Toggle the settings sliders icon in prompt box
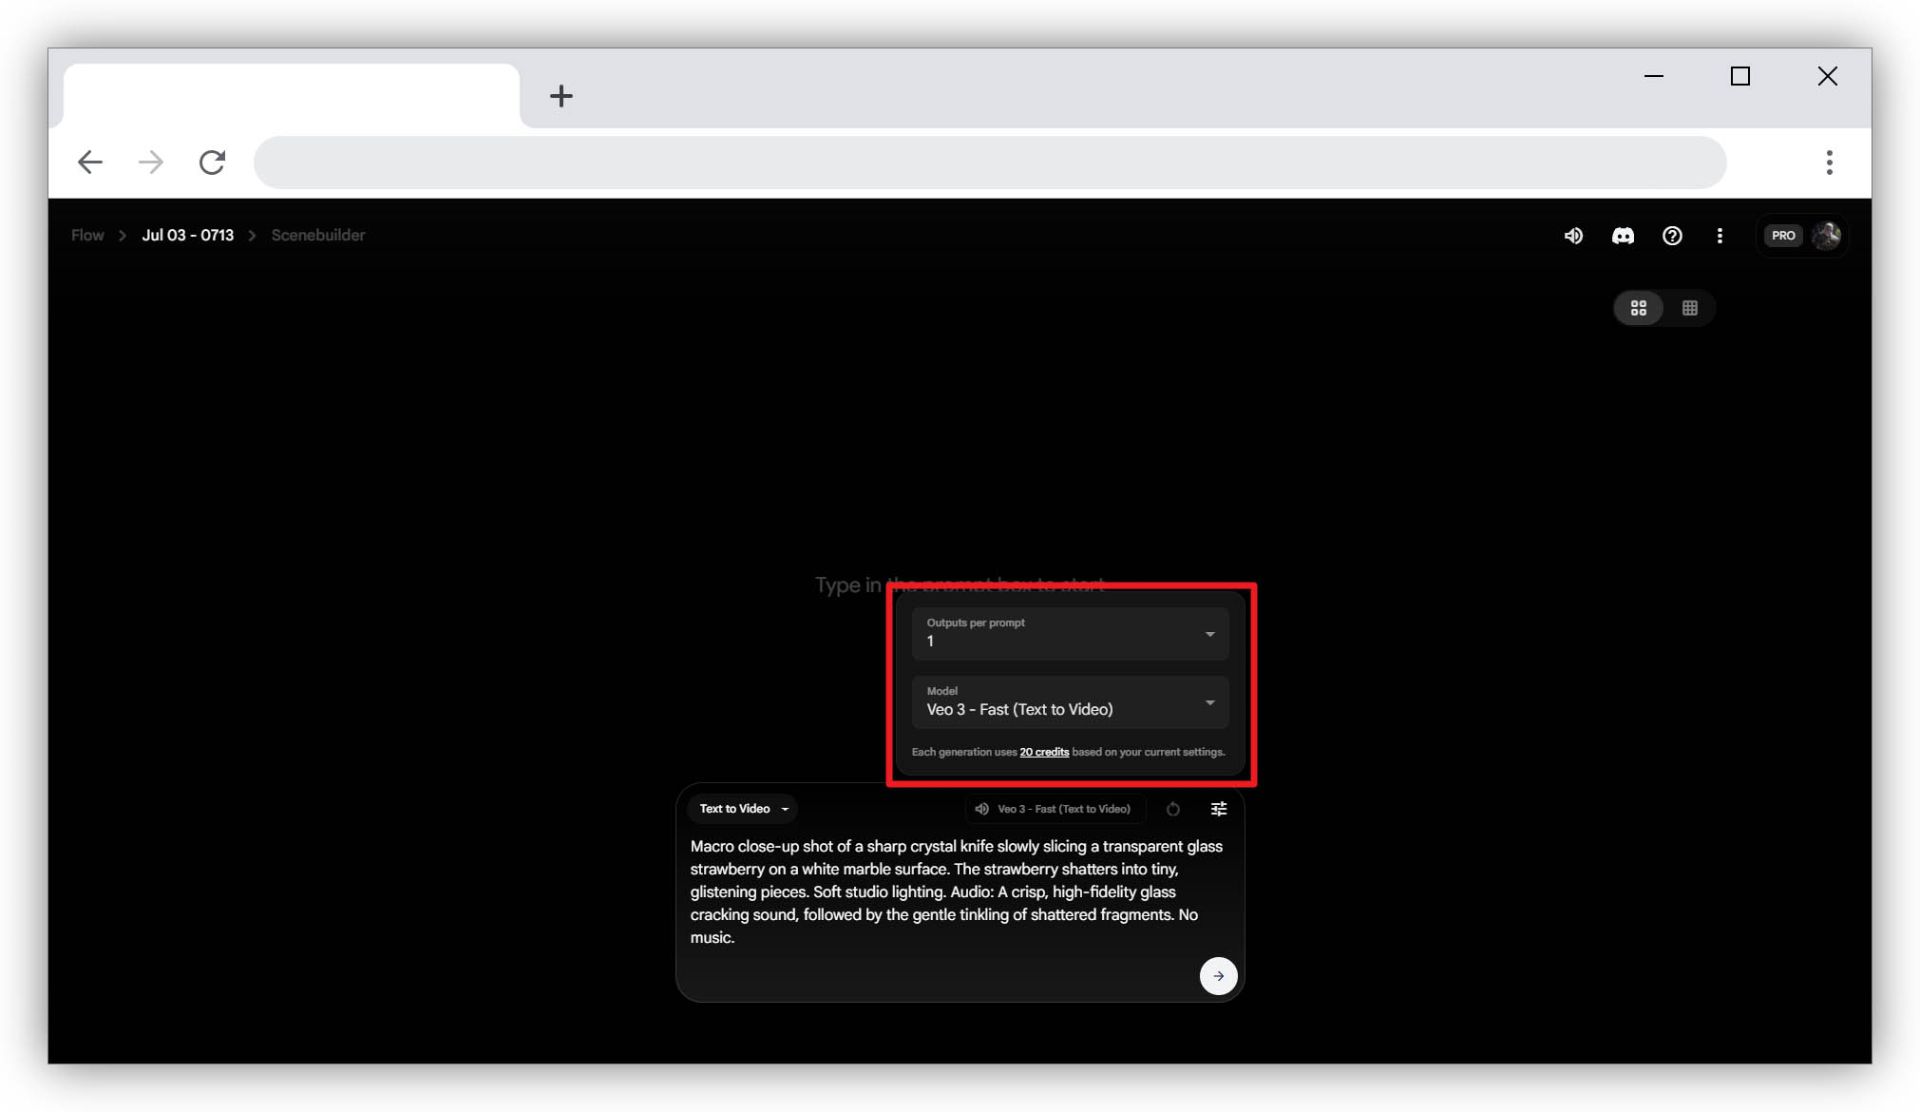The image size is (1920, 1112). tap(1219, 809)
